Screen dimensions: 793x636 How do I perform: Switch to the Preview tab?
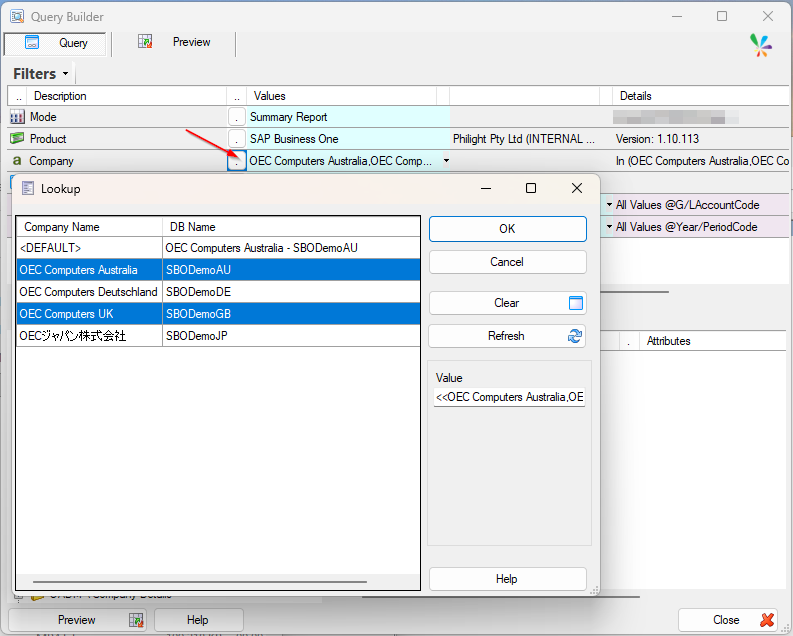(x=174, y=42)
